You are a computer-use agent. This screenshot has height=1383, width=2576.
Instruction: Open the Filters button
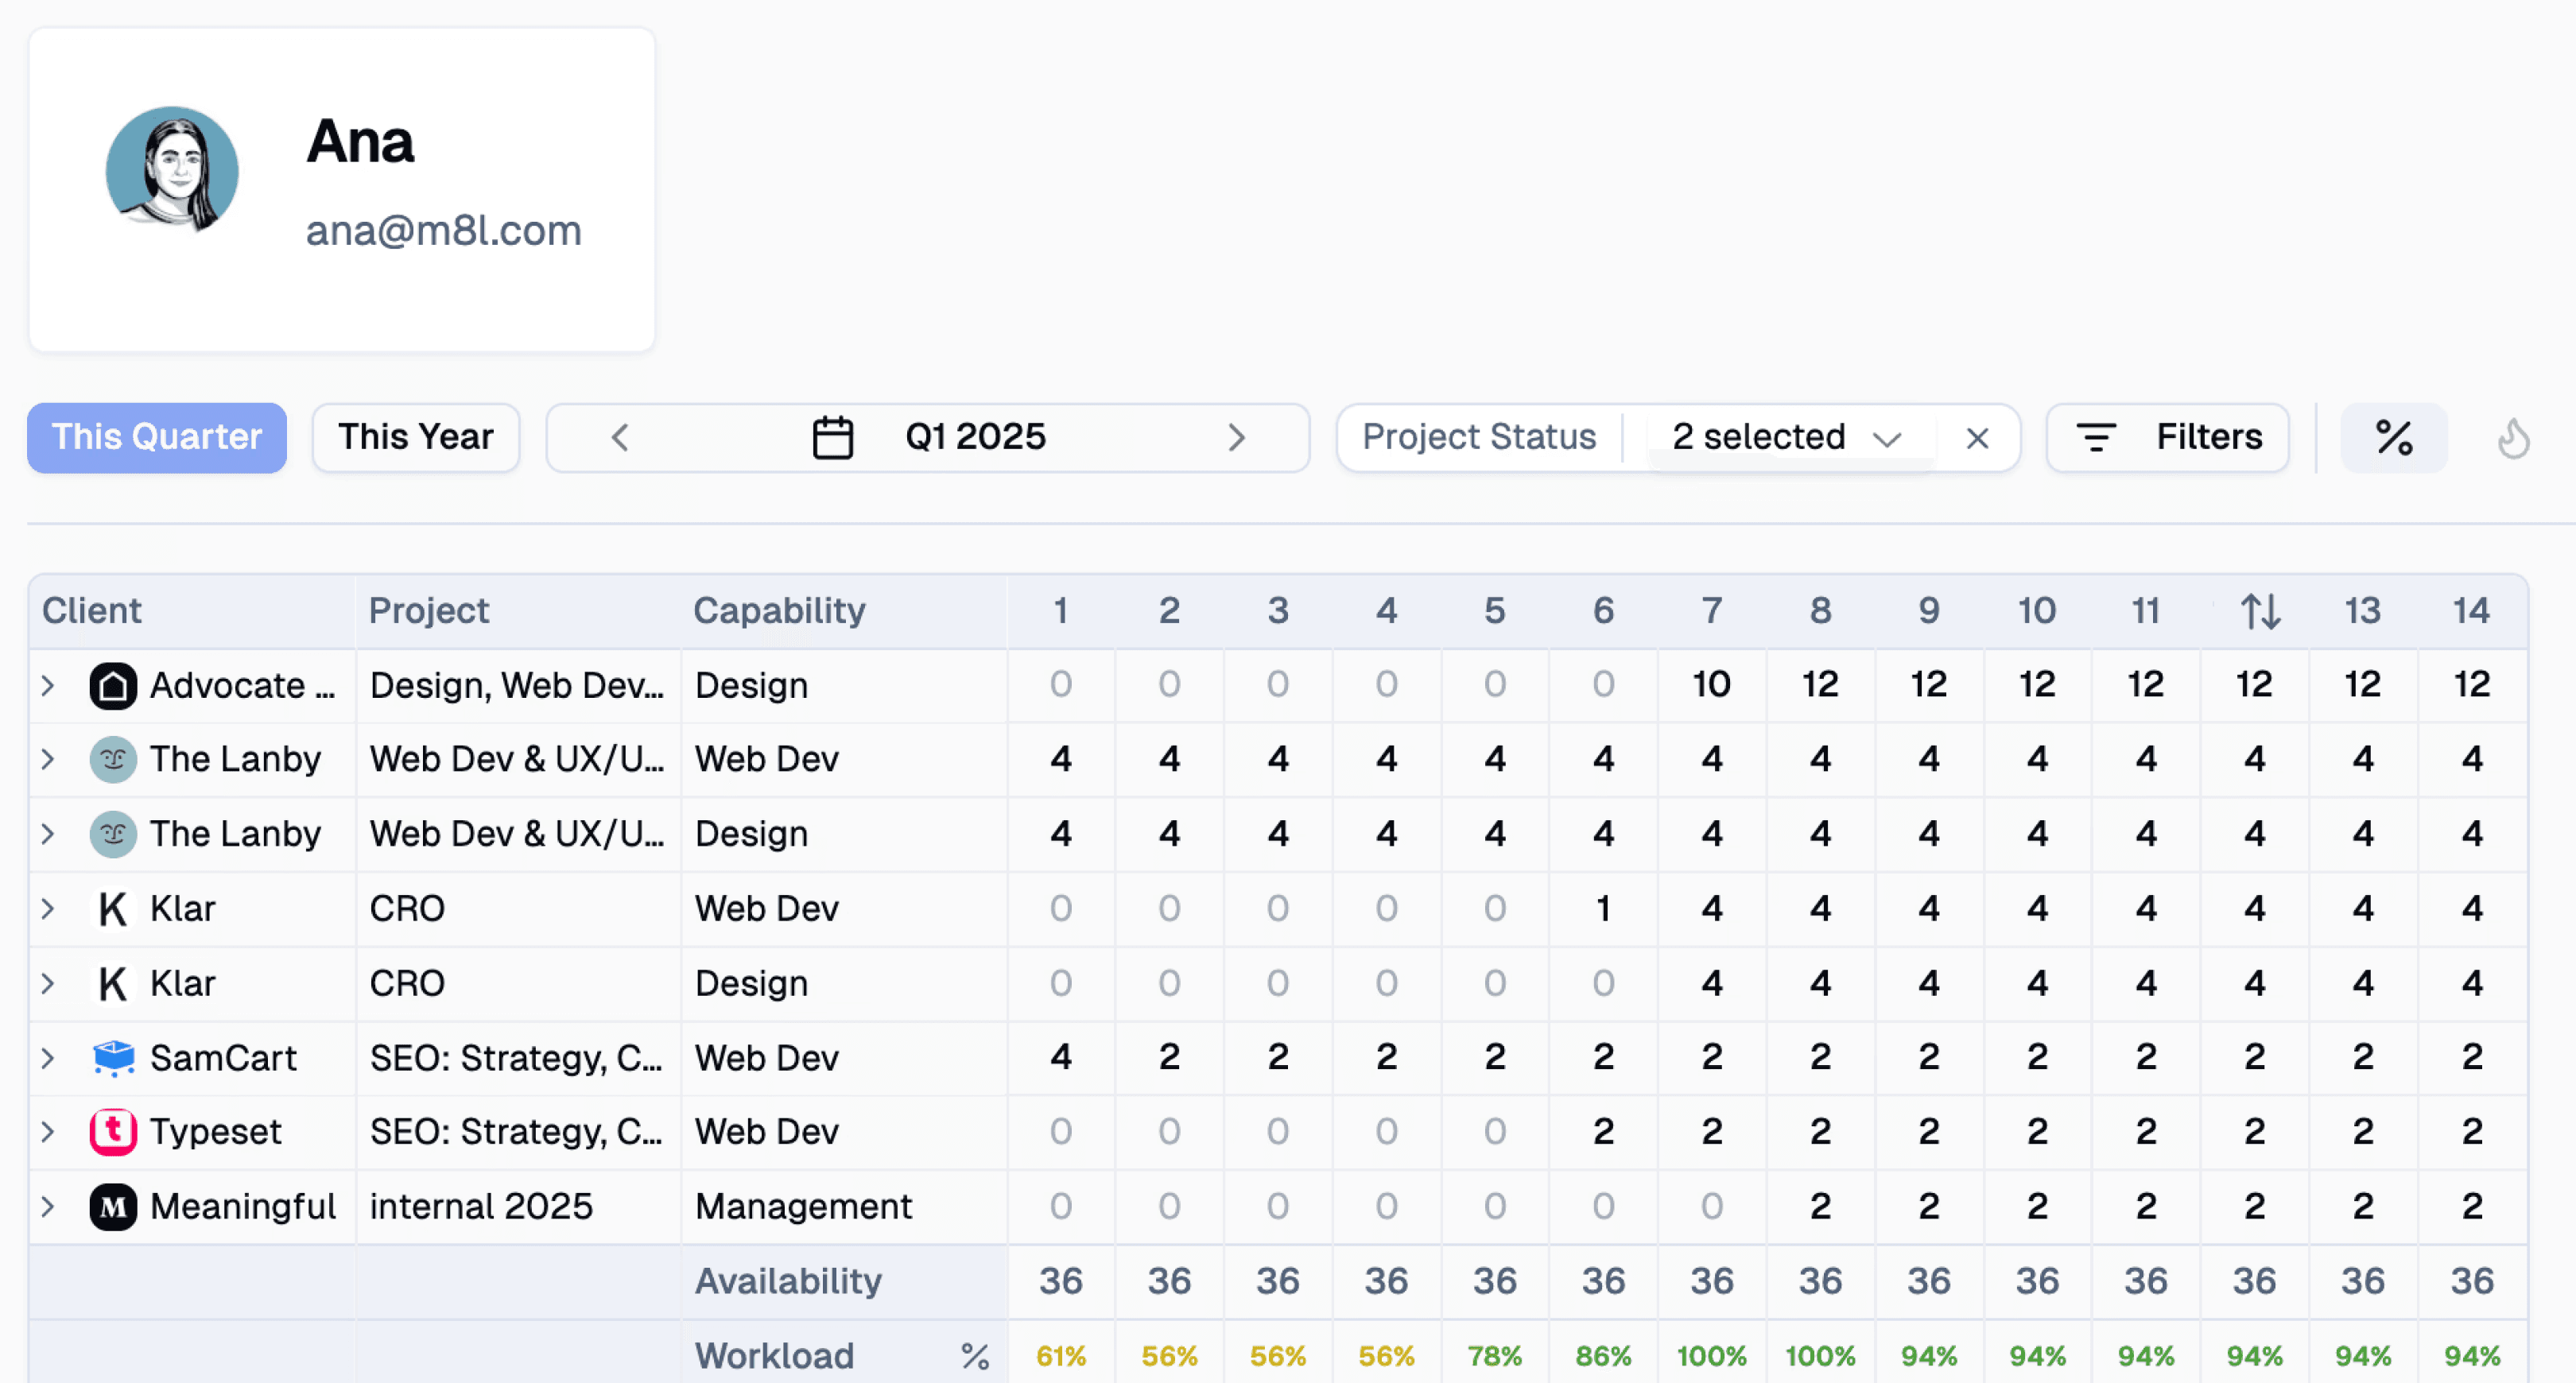(x=2167, y=438)
